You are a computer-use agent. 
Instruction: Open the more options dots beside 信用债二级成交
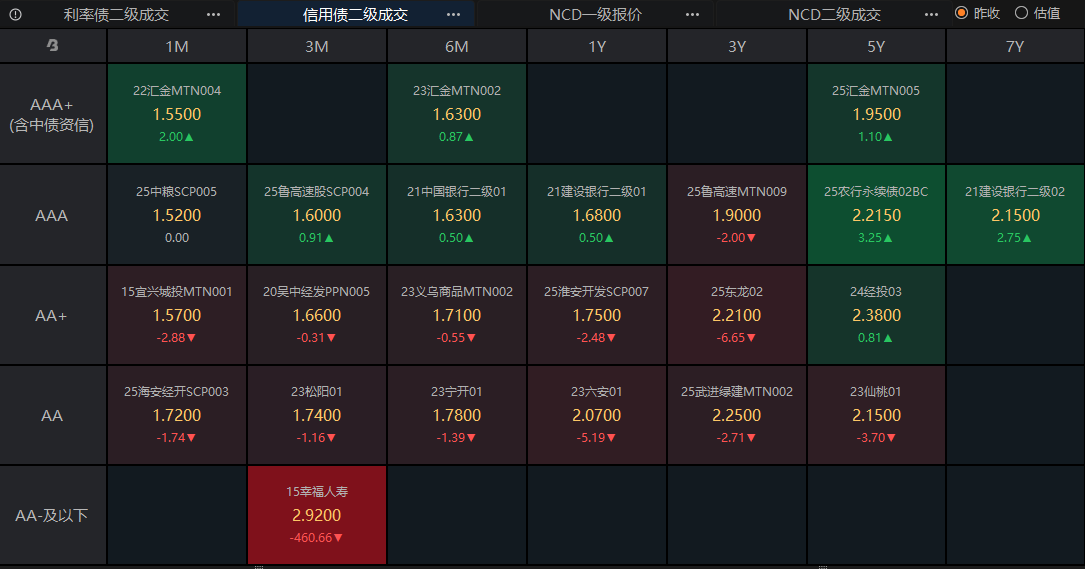click(x=453, y=15)
